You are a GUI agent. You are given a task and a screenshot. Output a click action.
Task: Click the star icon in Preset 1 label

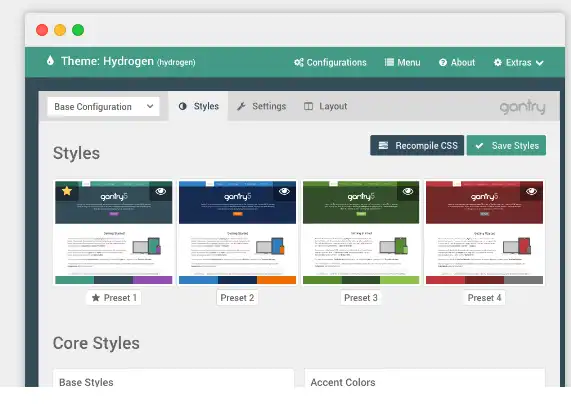(96, 298)
